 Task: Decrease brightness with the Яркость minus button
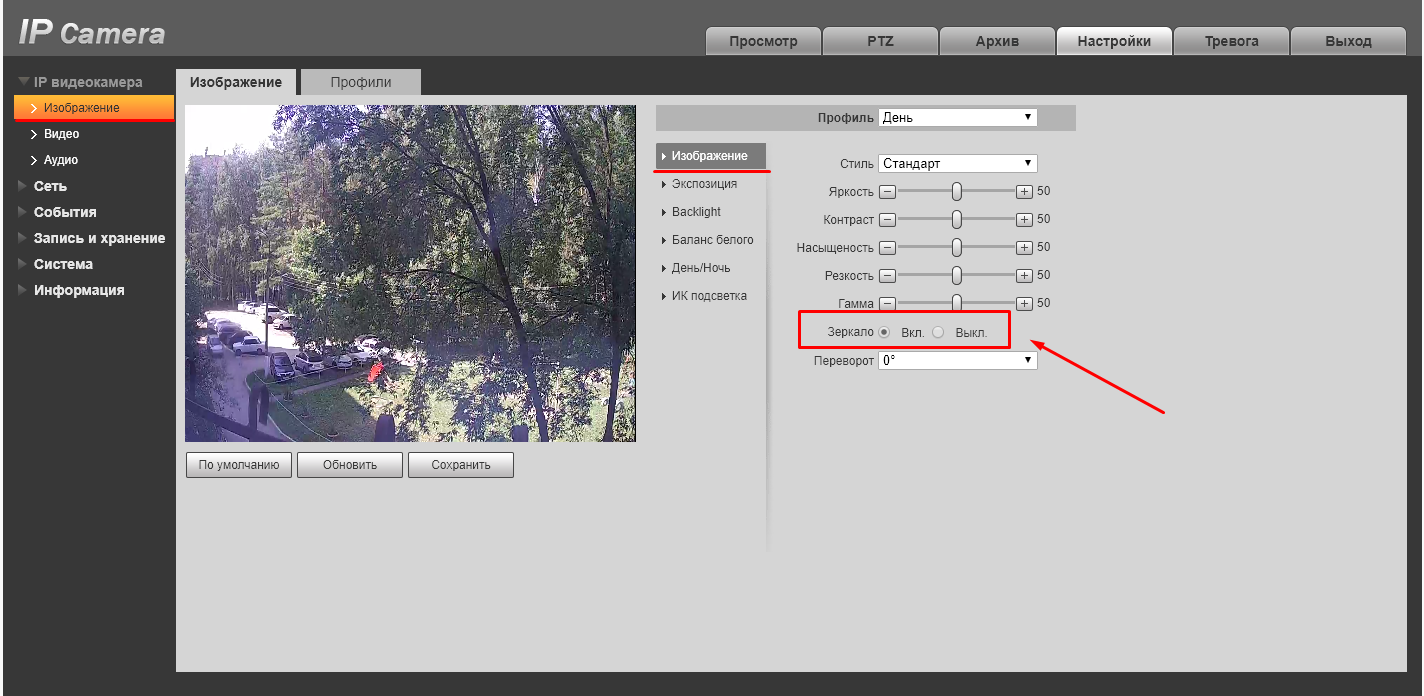[x=886, y=191]
